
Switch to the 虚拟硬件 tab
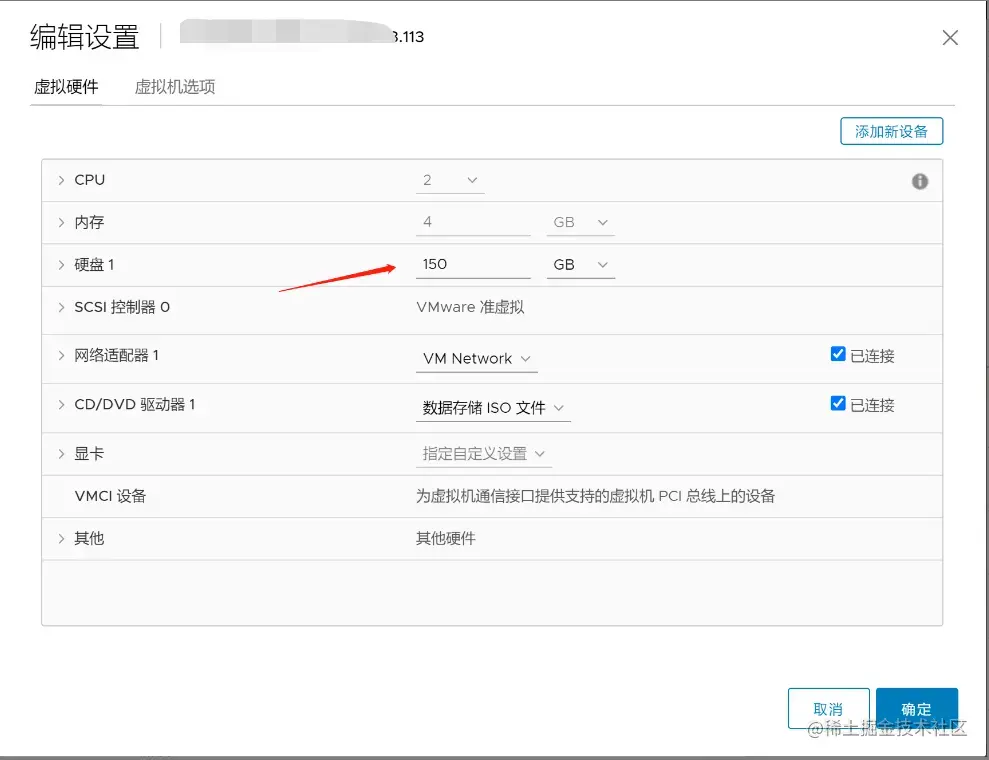pyautogui.click(x=66, y=87)
